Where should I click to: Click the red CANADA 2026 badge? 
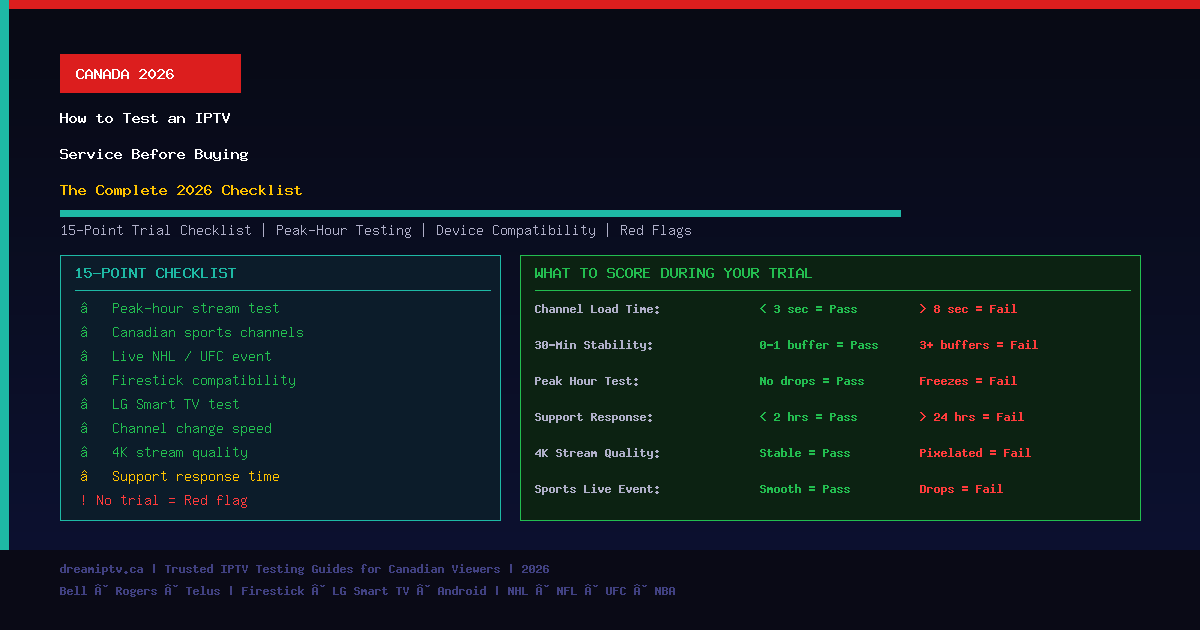click(150, 74)
